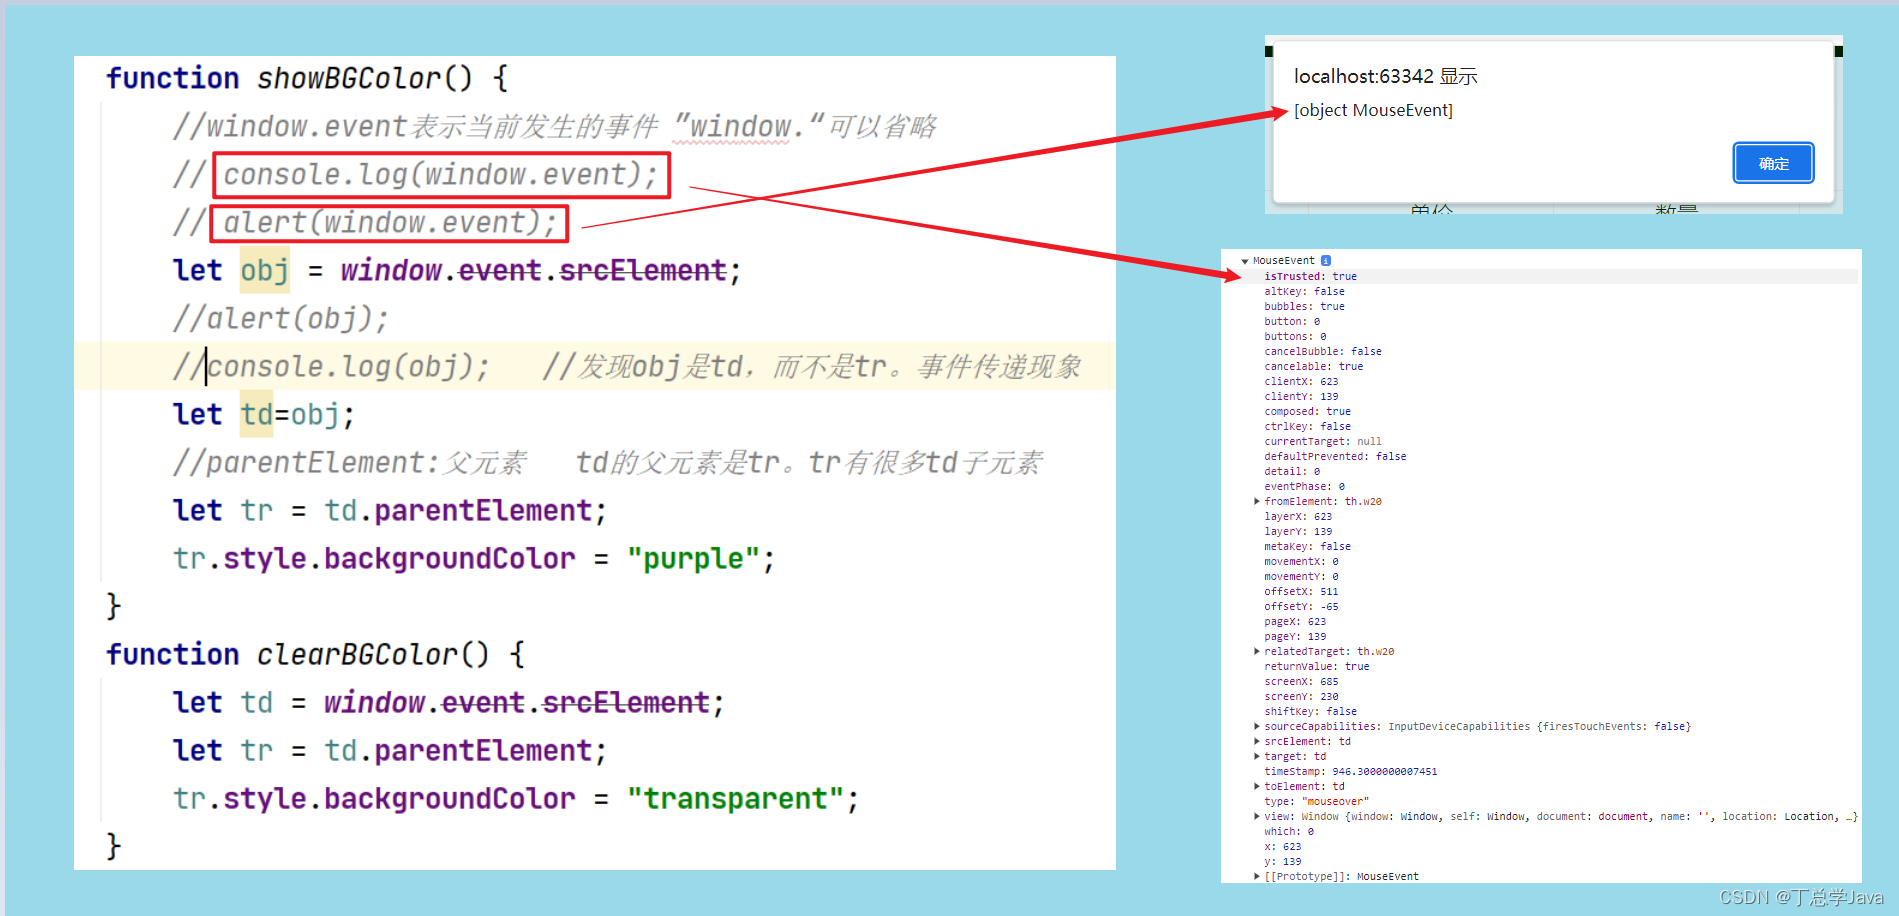The height and width of the screenshot is (916, 1899).
Task: Collapse the MouseEvent object tree
Action: [1245, 260]
